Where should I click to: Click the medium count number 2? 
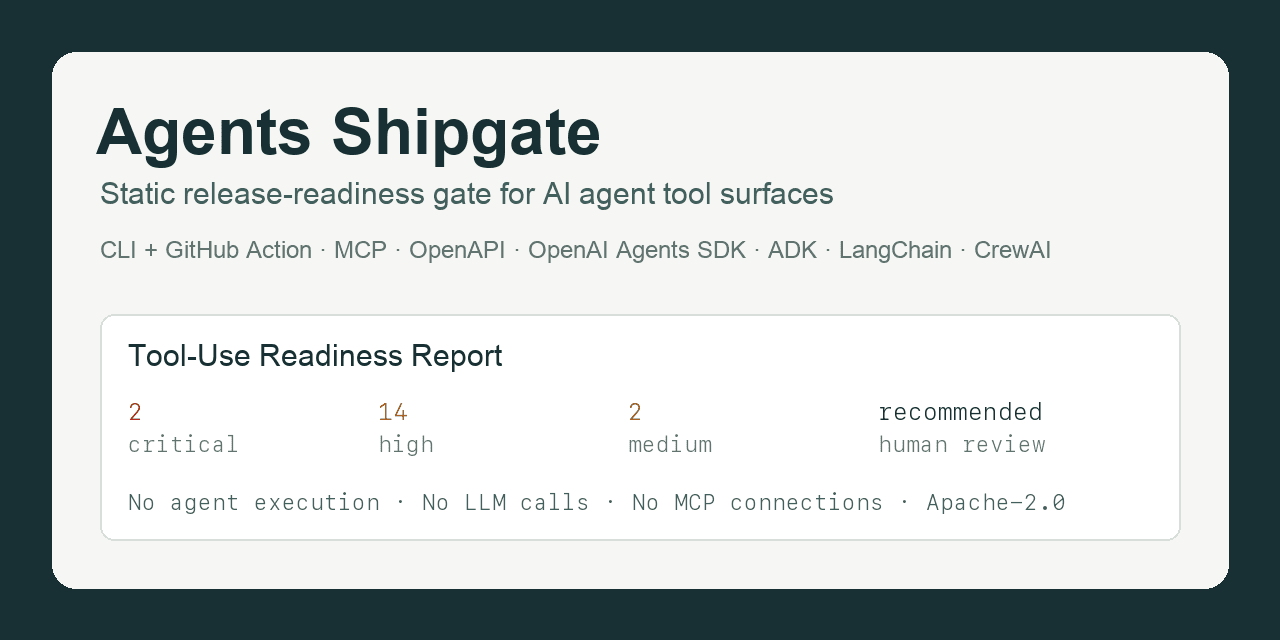(635, 412)
